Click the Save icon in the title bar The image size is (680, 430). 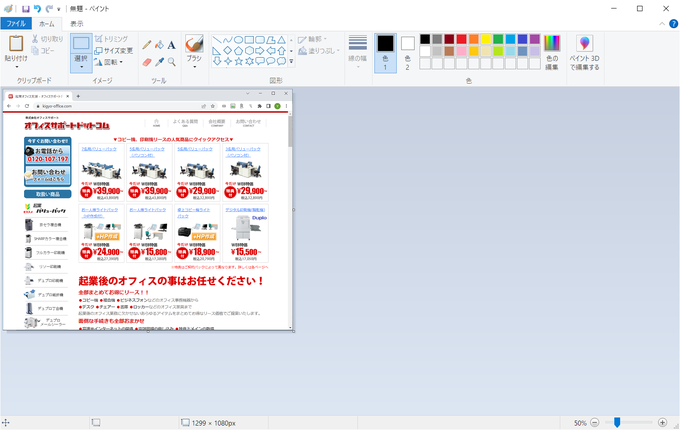(x=25, y=8)
